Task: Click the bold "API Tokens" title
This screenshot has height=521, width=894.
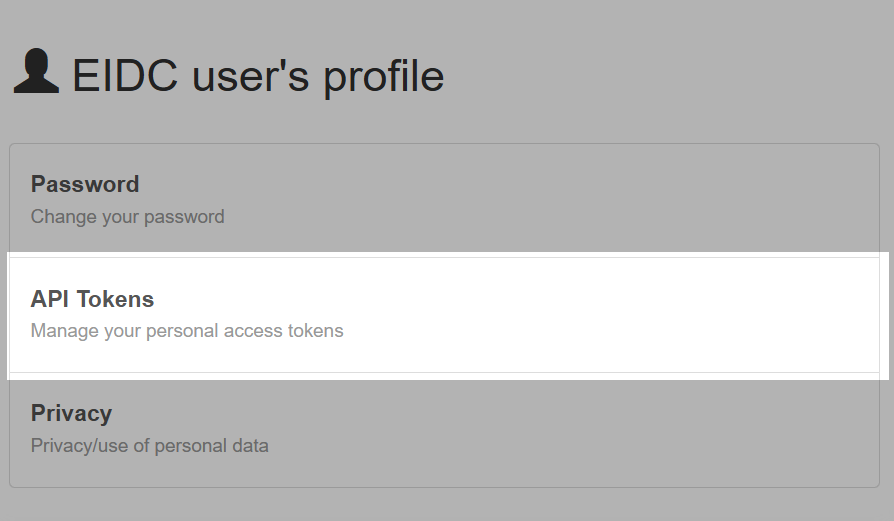Action: tap(92, 299)
